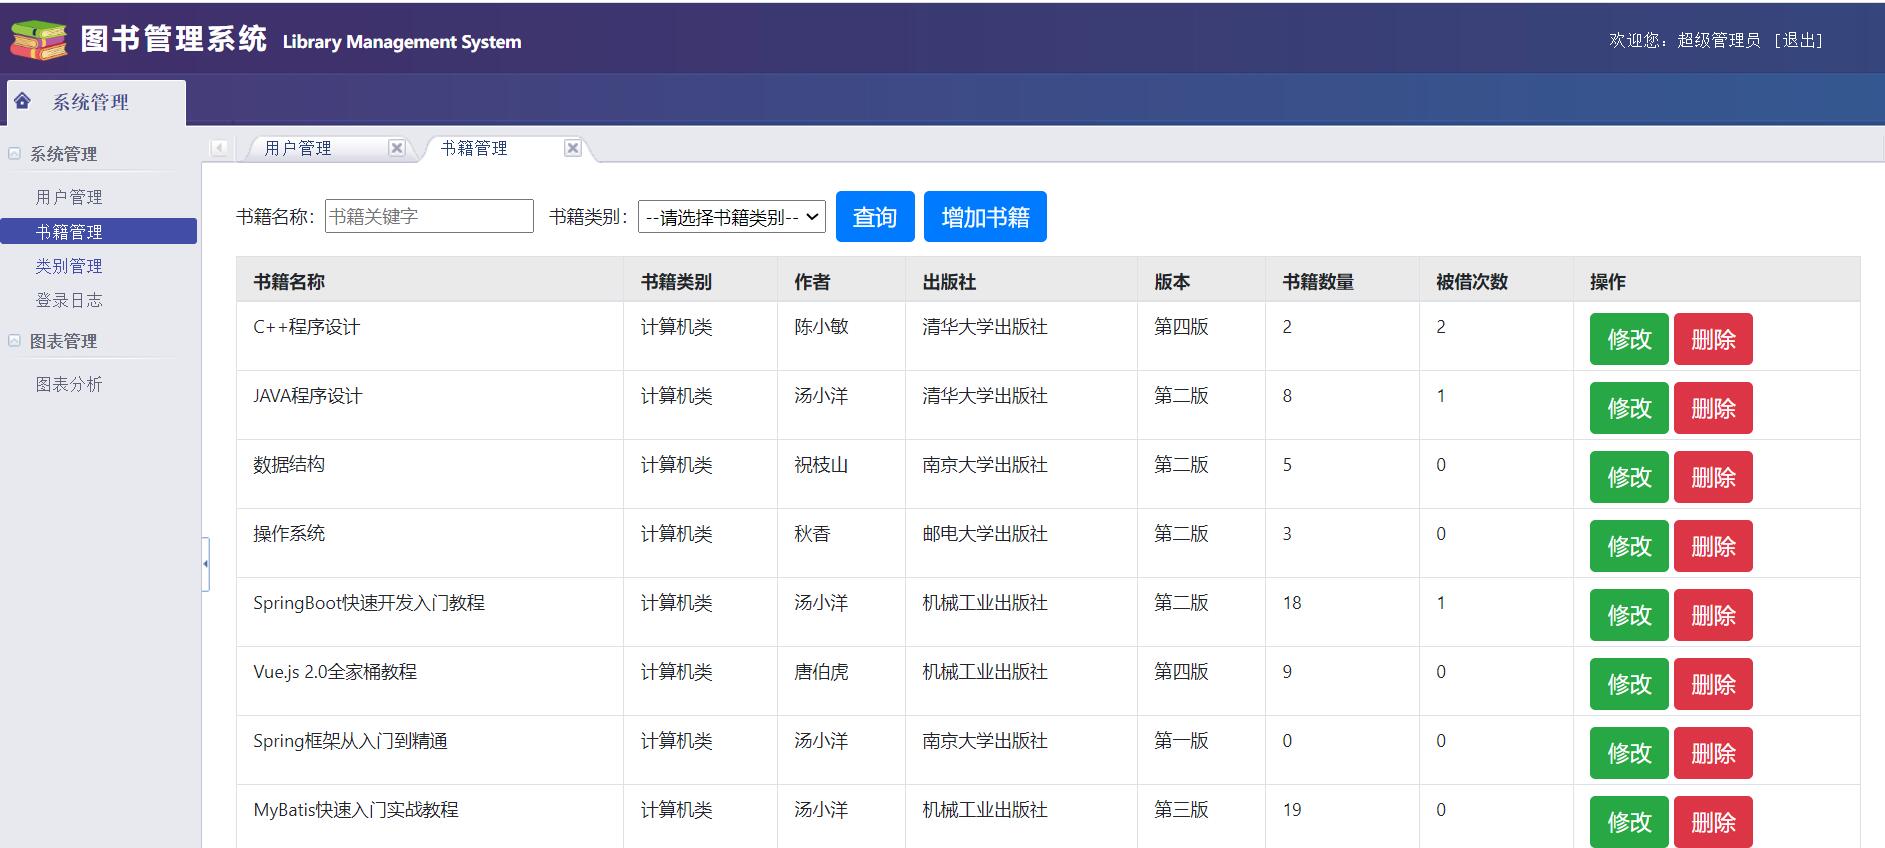Click the 增加书籍 button

985,217
